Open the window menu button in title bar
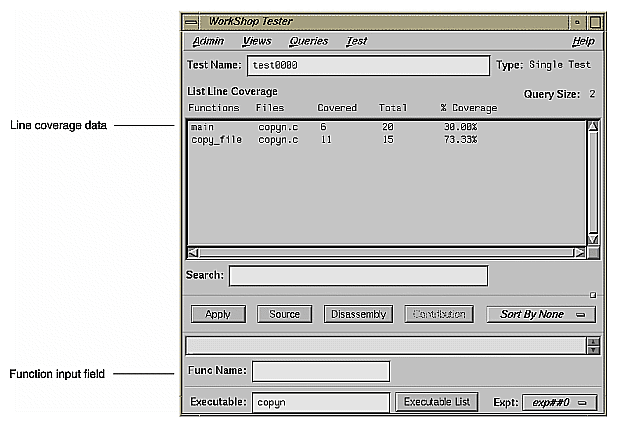 (191, 22)
